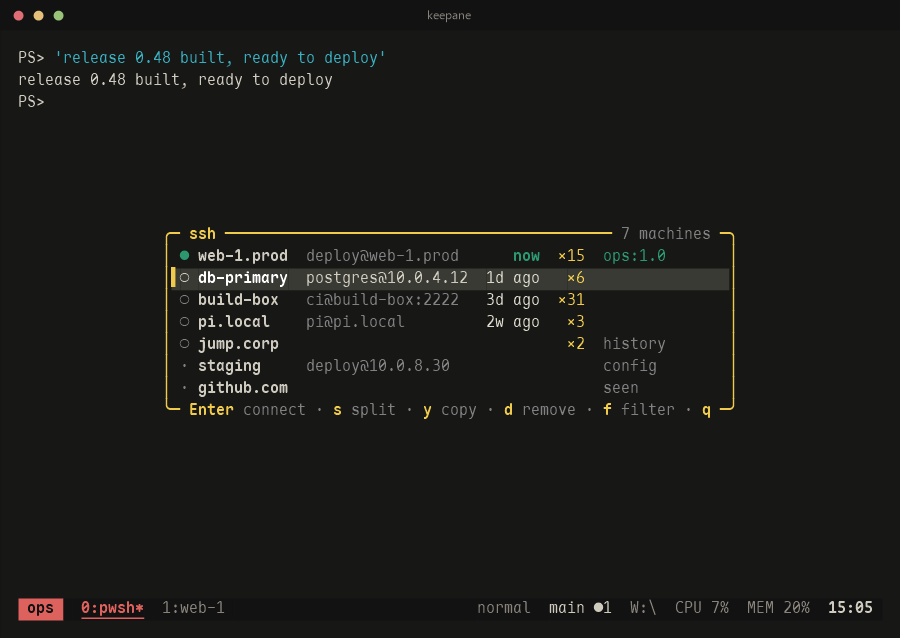Click the status circle beside pi.local
900x638 pixels.
click(x=184, y=321)
